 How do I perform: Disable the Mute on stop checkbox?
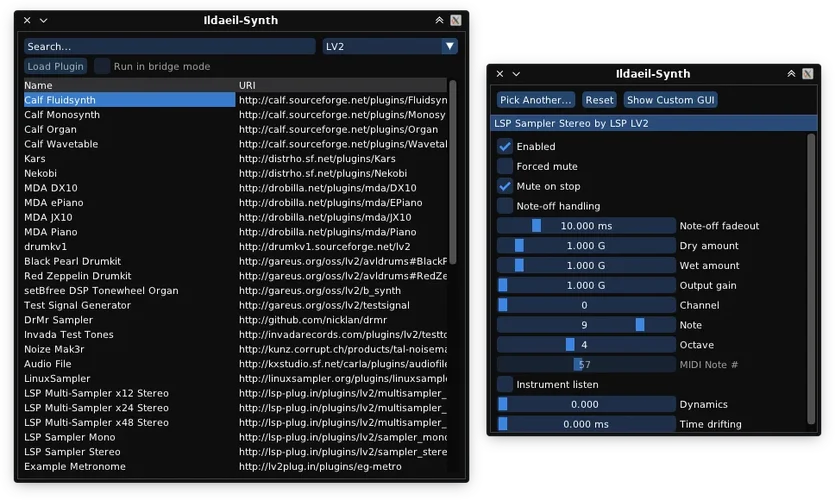click(505, 186)
